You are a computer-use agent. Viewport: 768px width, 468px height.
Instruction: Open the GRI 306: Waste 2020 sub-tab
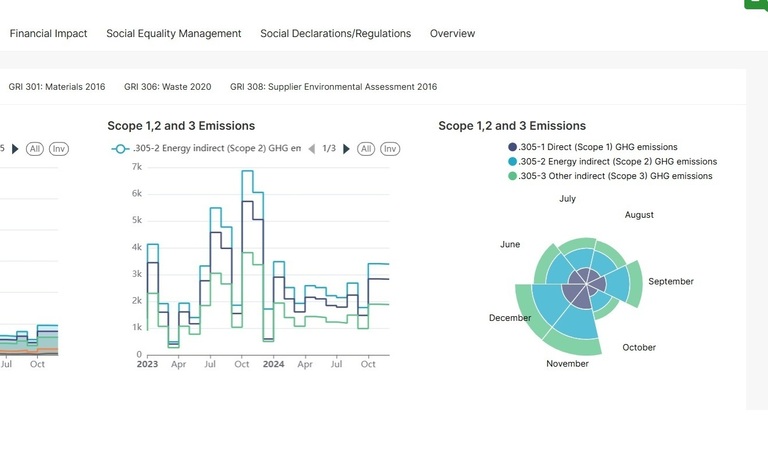168,87
